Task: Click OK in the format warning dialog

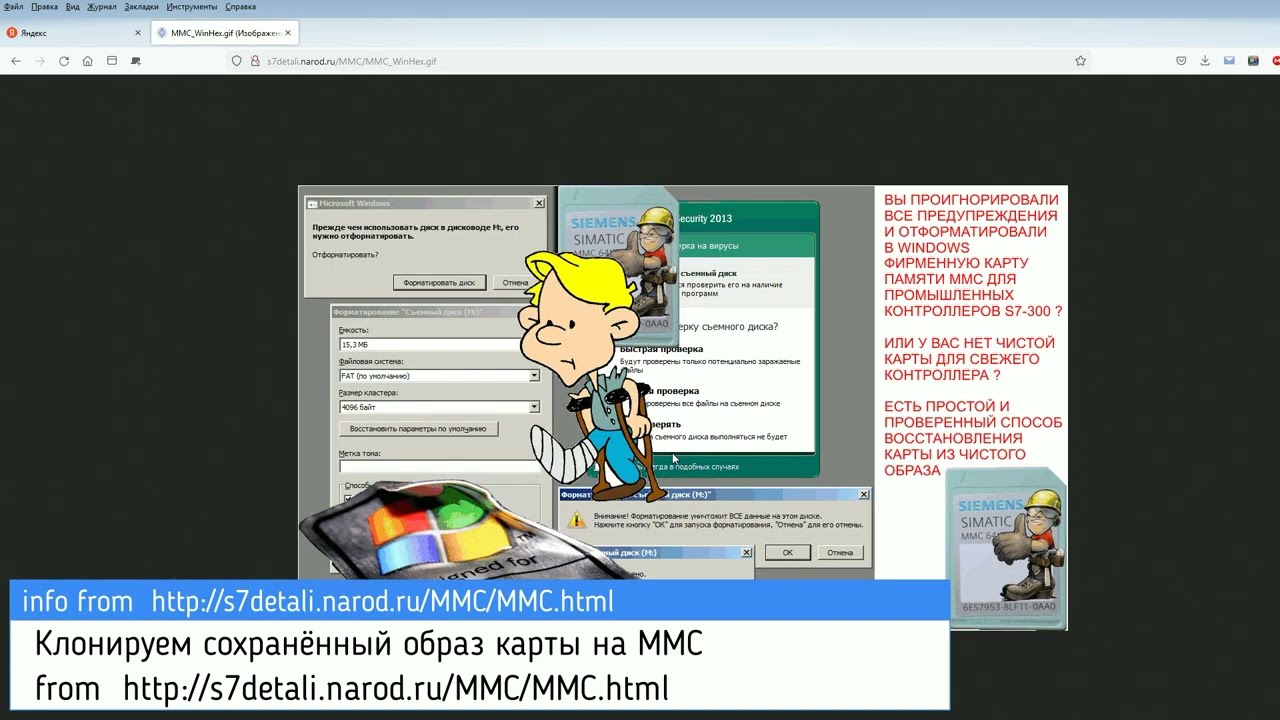Action: pyautogui.click(x=787, y=552)
